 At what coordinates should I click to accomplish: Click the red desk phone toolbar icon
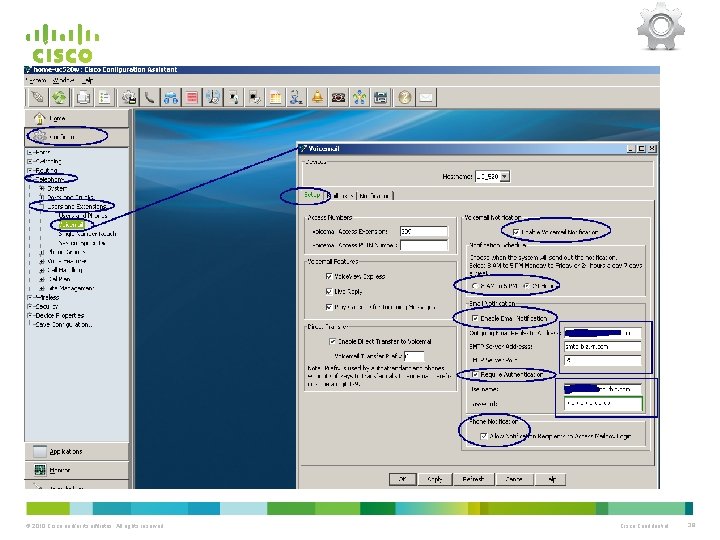pos(338,97)
